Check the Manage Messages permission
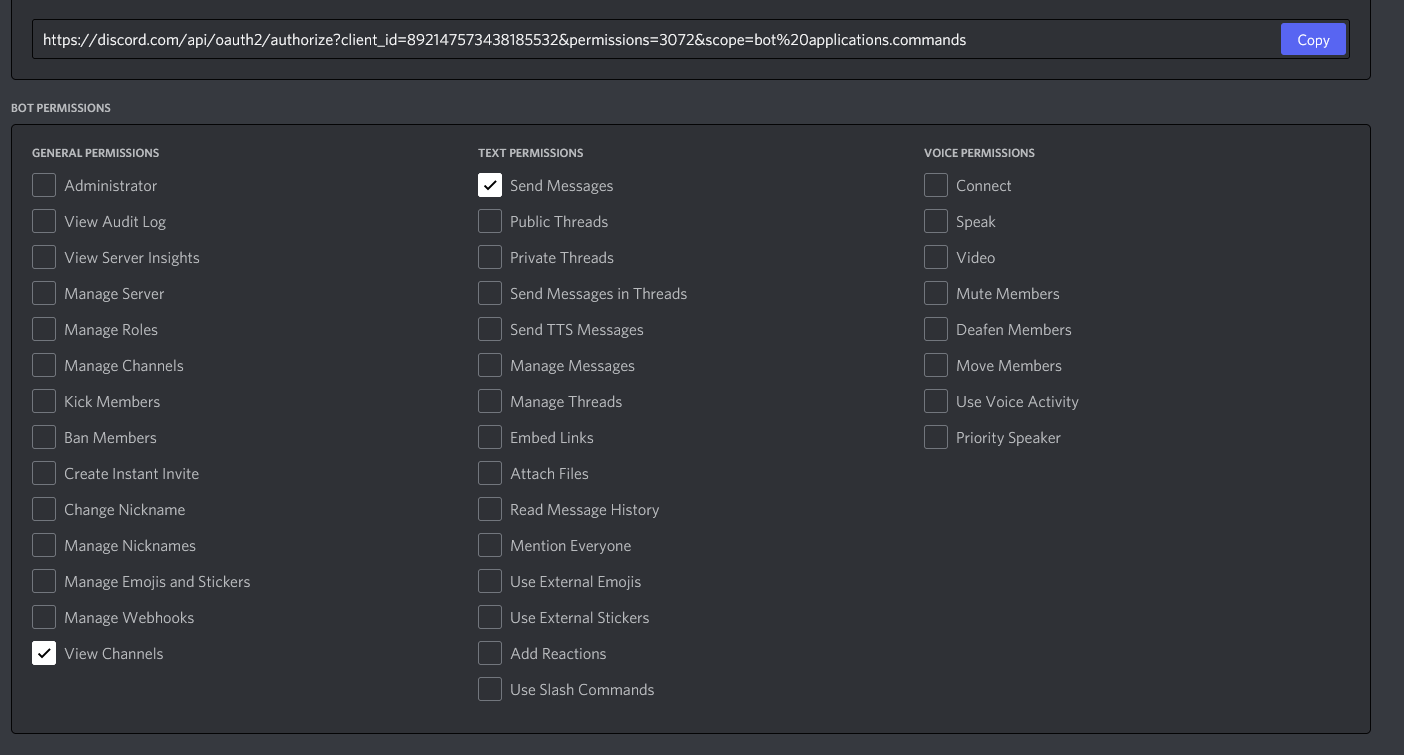This screenshot has height=755, width=1404. [490, 365]
